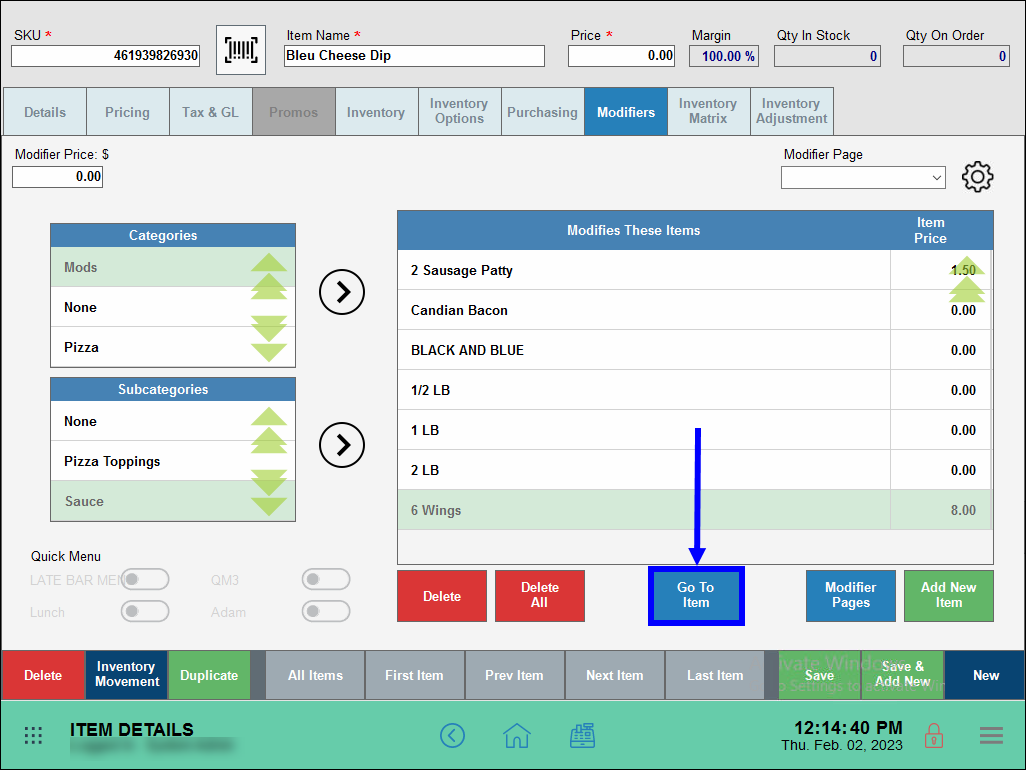The image size is (1026, 770).
Task: Jump to First Item
Action: (x=415, y=675)
